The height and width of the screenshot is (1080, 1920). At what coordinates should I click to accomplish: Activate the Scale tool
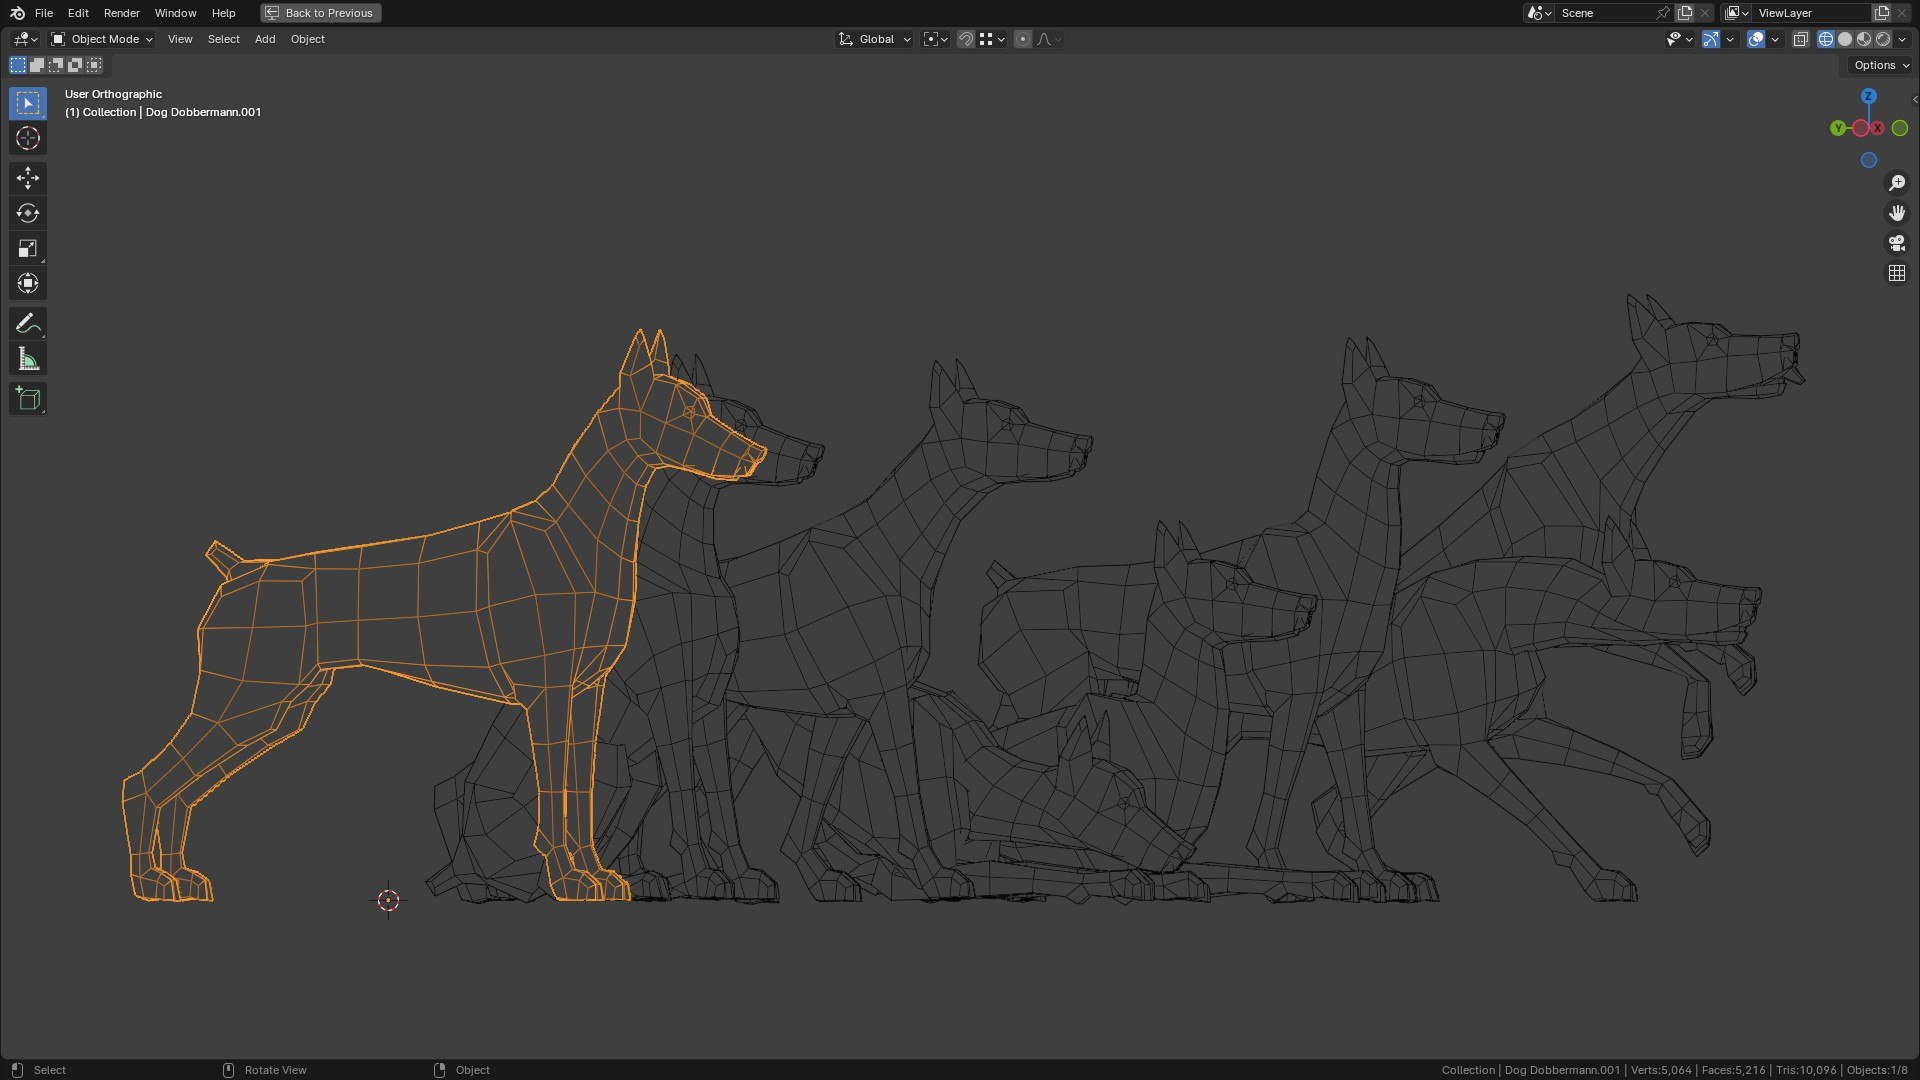[28, 248]
